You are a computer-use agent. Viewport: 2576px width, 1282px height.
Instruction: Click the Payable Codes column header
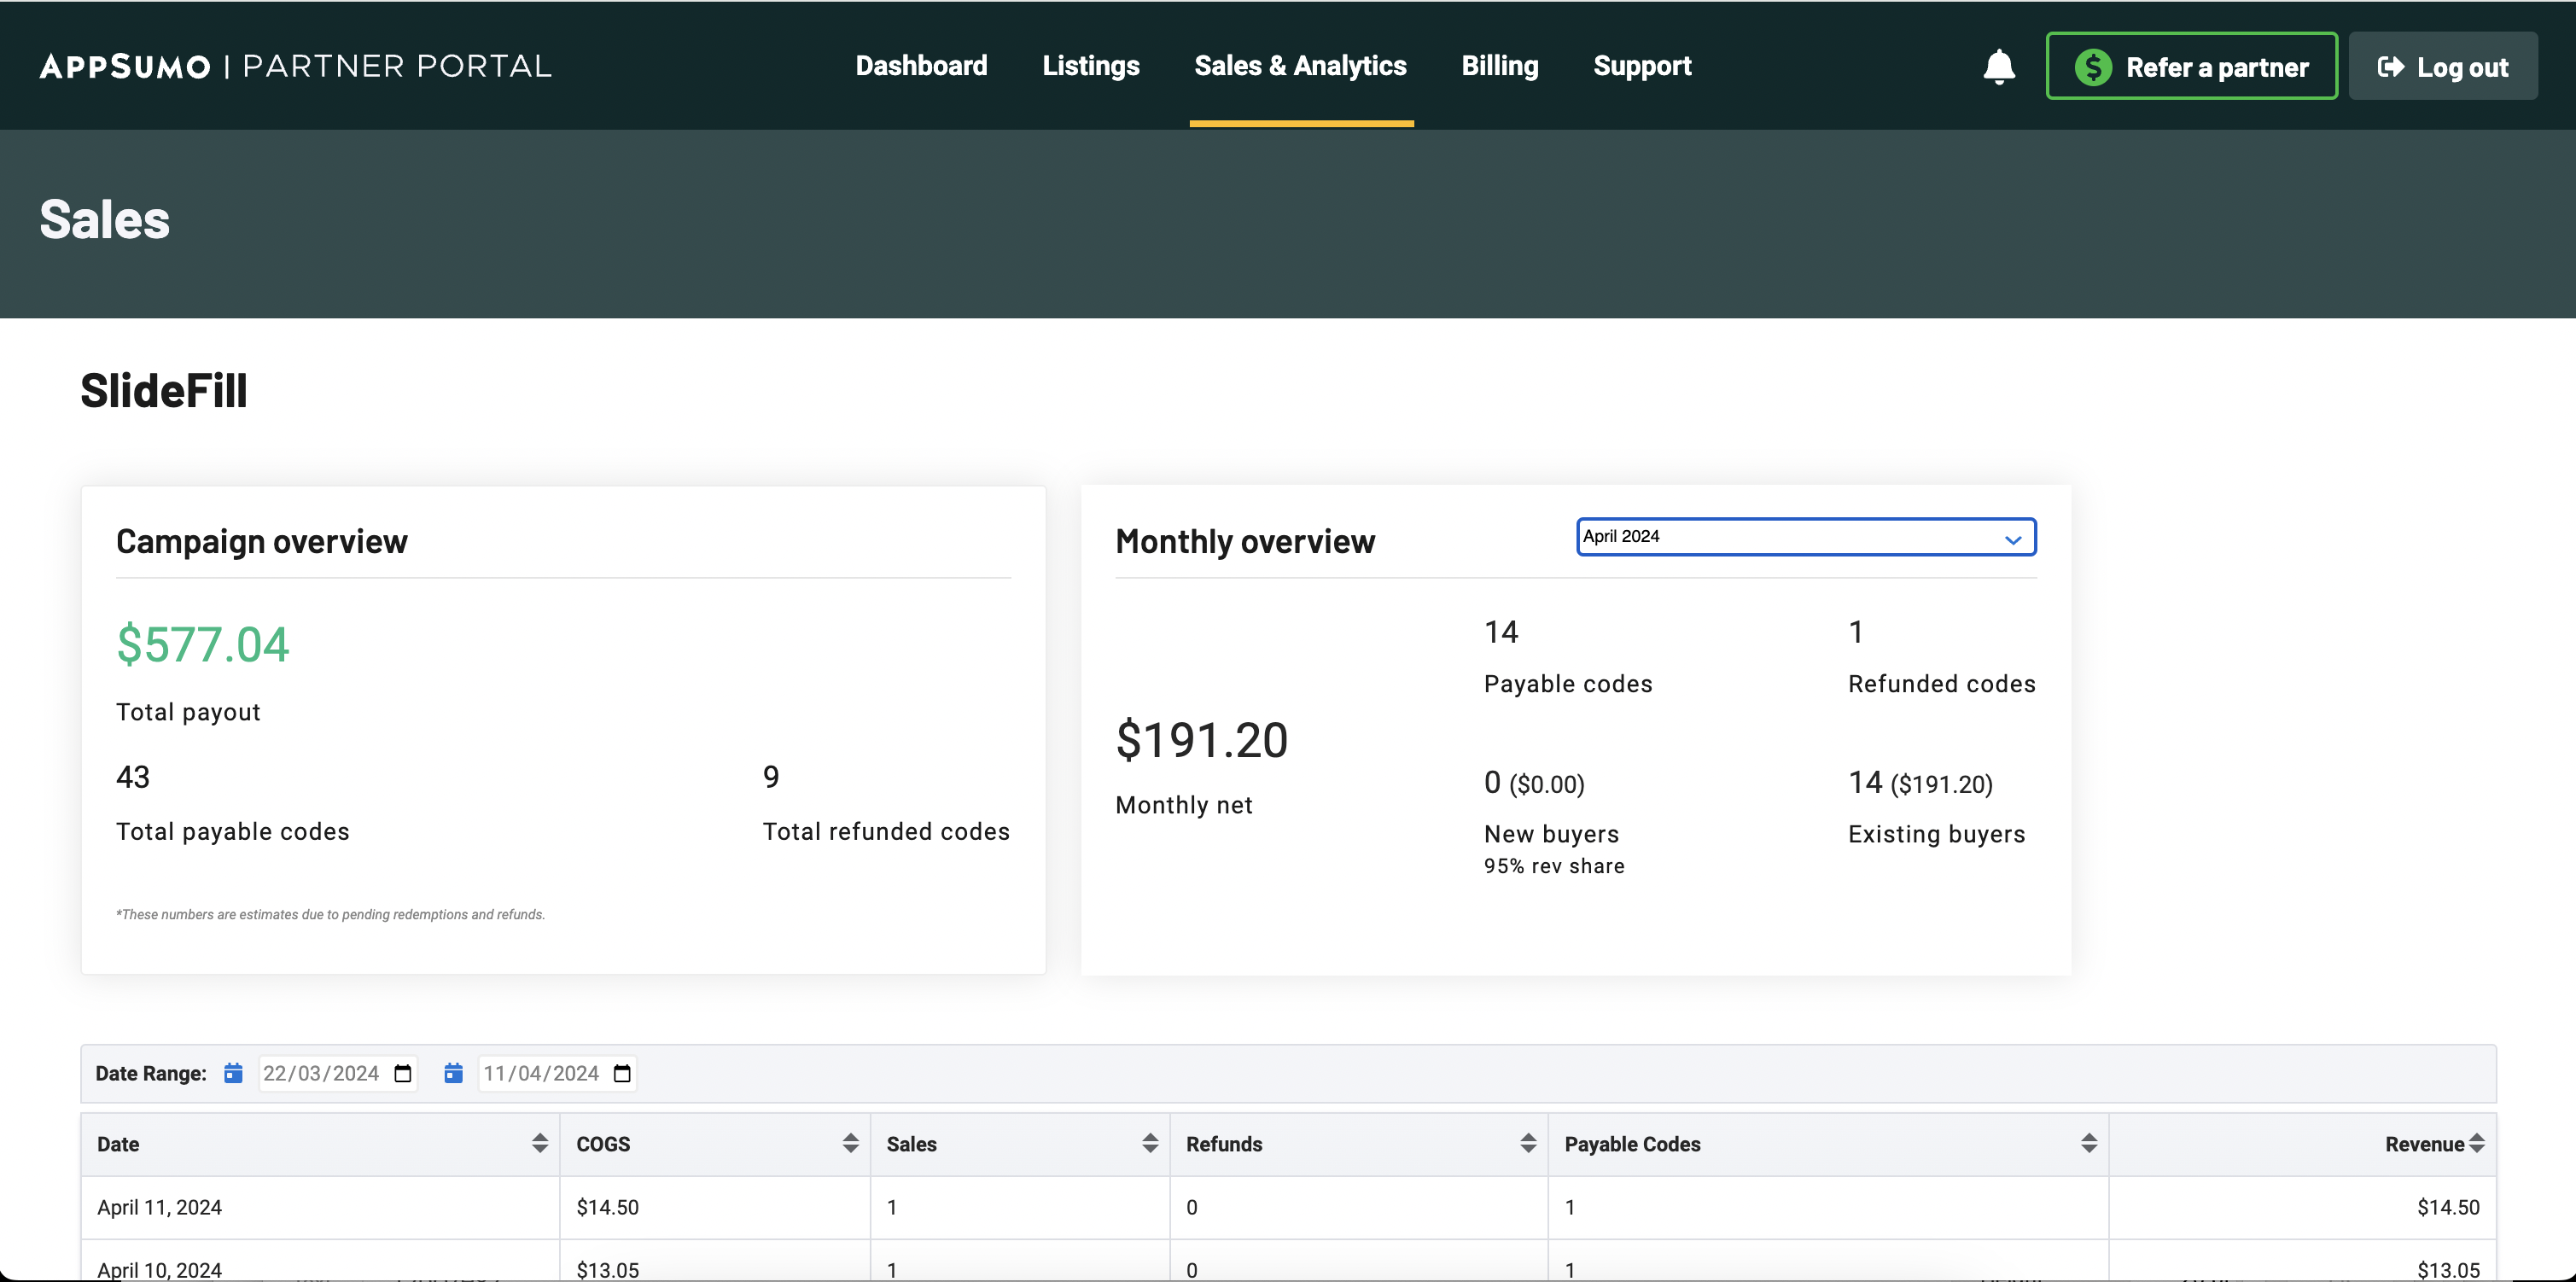1828,1144
